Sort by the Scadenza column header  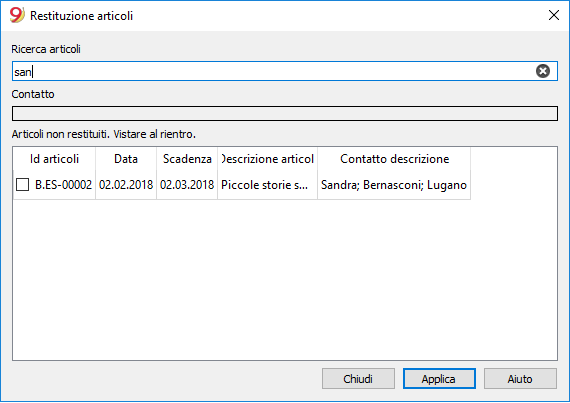[187, 159]
